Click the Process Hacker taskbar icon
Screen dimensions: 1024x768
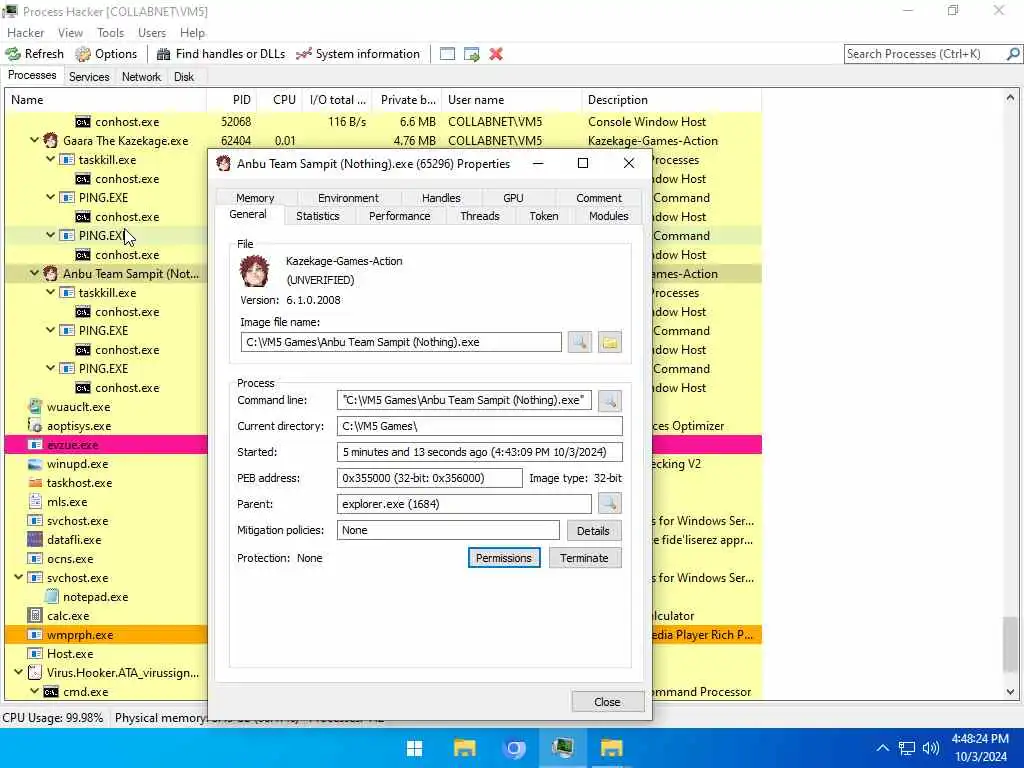[562, 748]
